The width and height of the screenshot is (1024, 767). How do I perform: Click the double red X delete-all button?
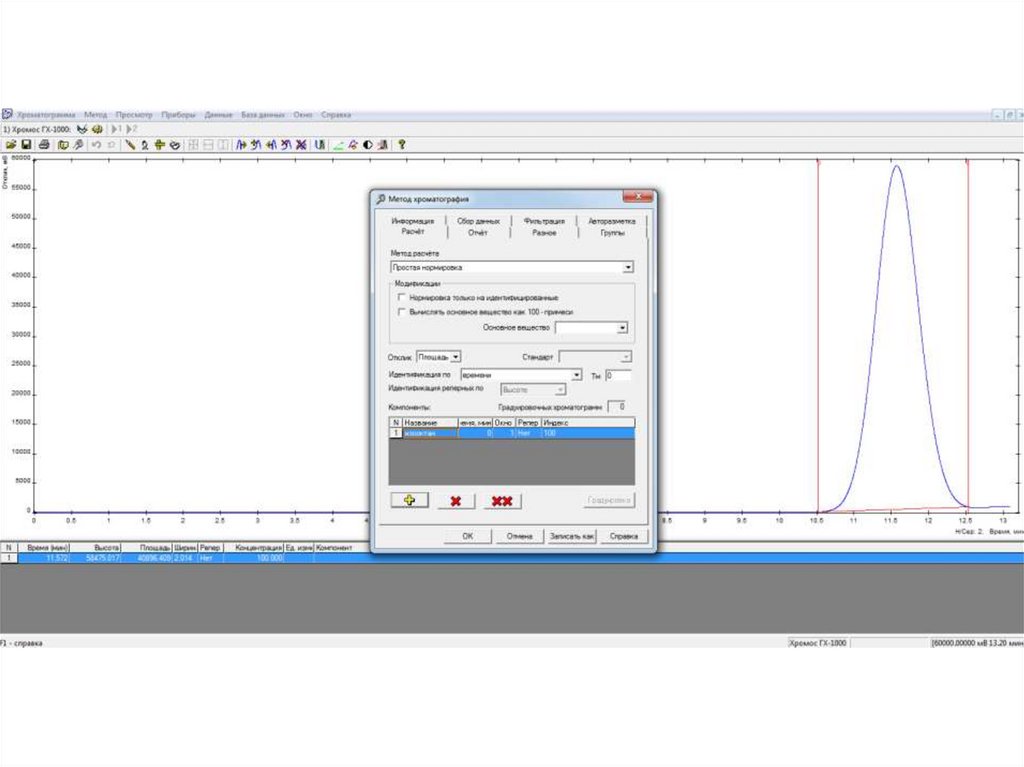pos(503,501)
